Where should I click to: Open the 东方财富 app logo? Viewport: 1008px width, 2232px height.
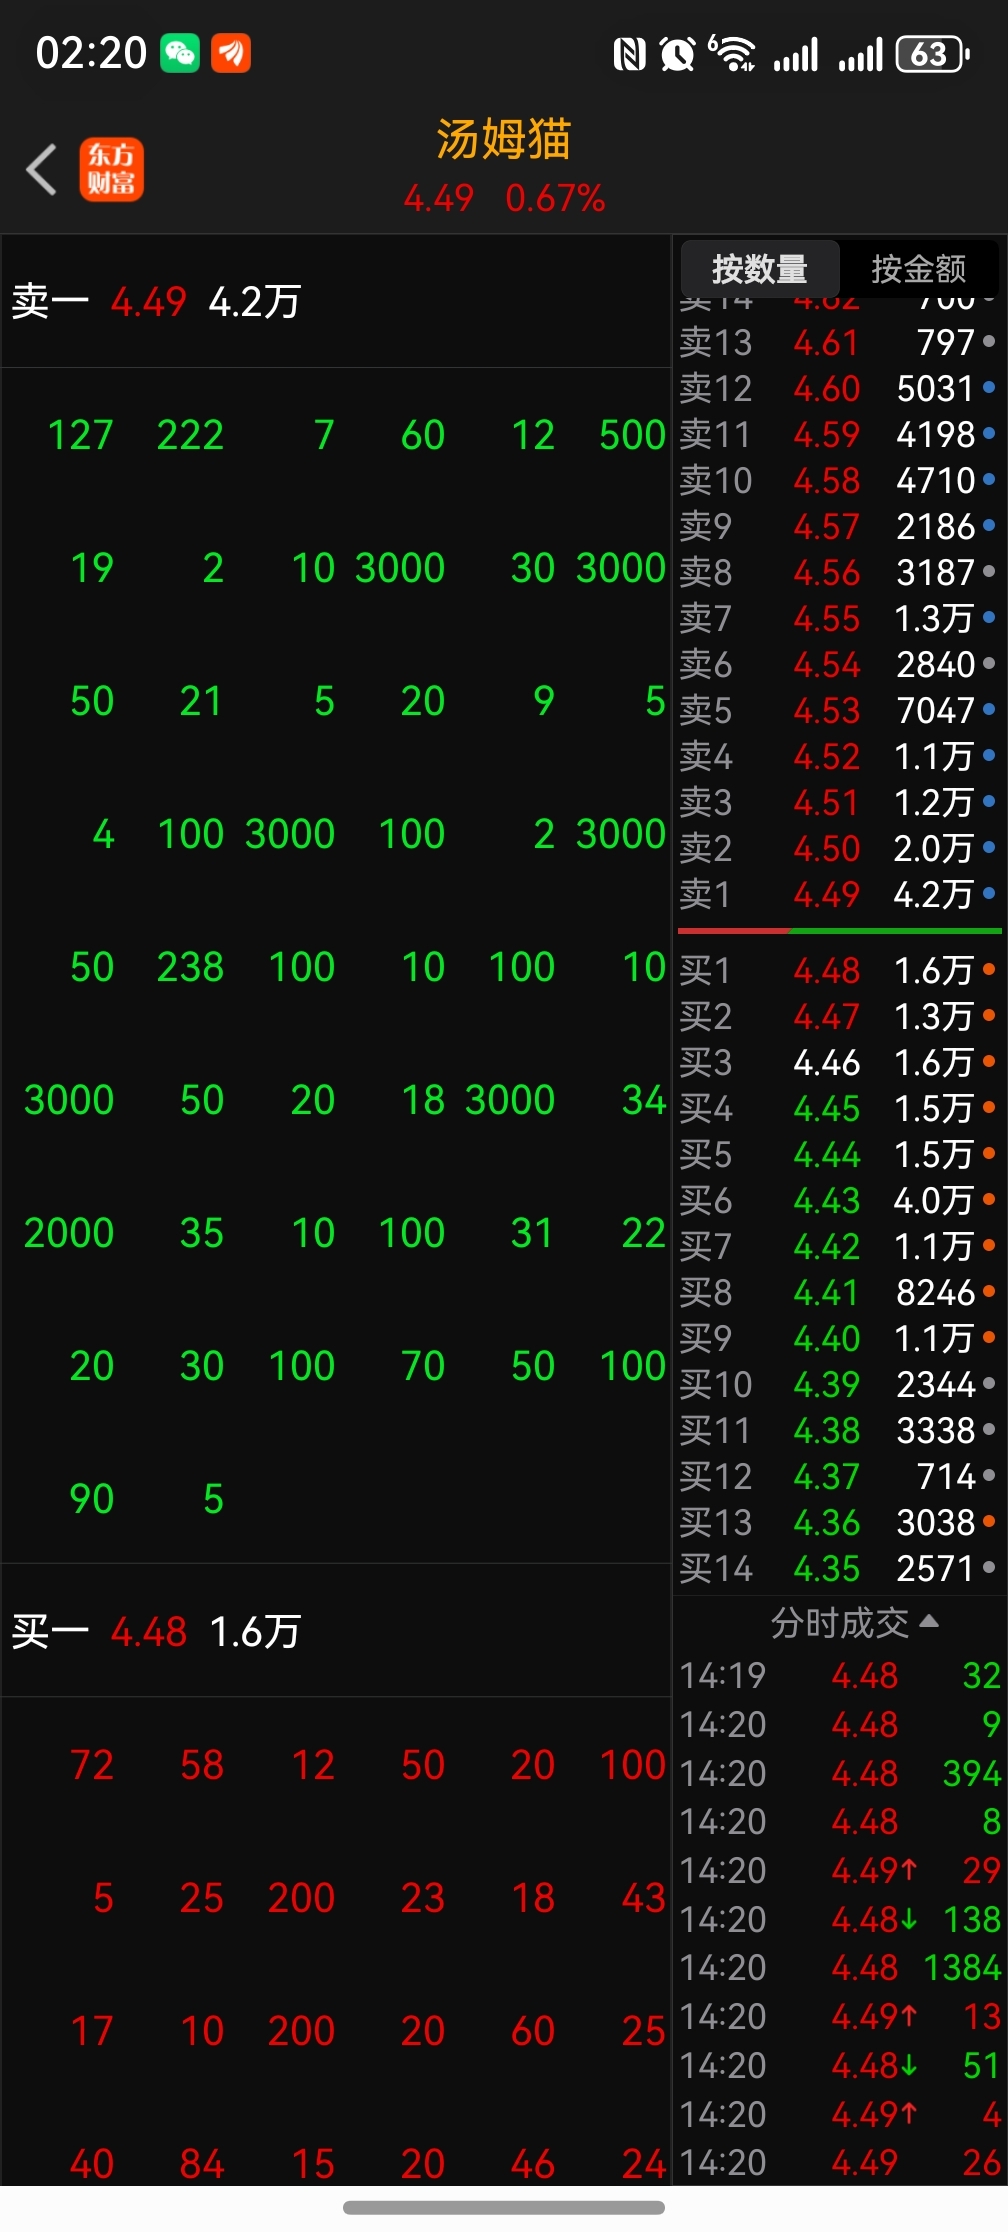tap(112, 169)
